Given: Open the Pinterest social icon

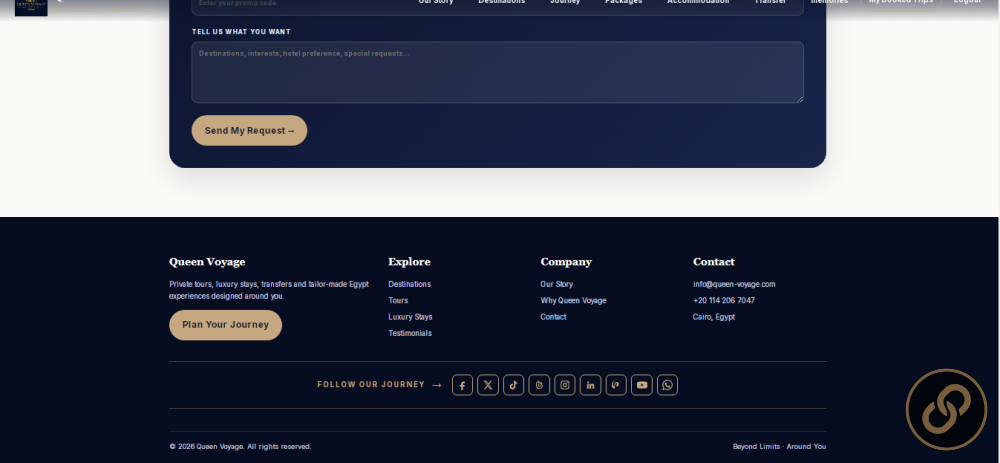Looking at the screenshot, I should 616,385.
